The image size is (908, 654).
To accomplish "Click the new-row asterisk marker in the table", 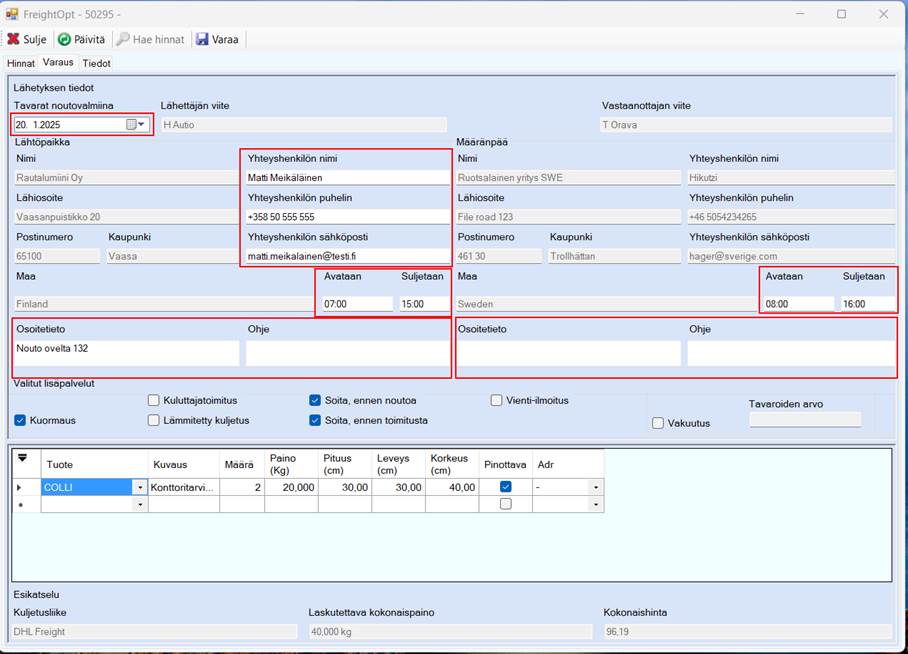I will 21,505.
